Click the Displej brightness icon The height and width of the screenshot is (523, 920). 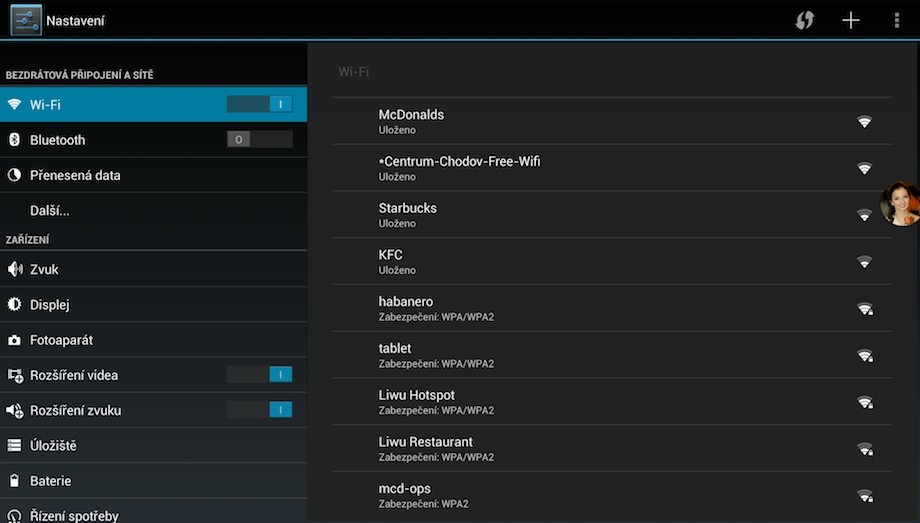14,304
